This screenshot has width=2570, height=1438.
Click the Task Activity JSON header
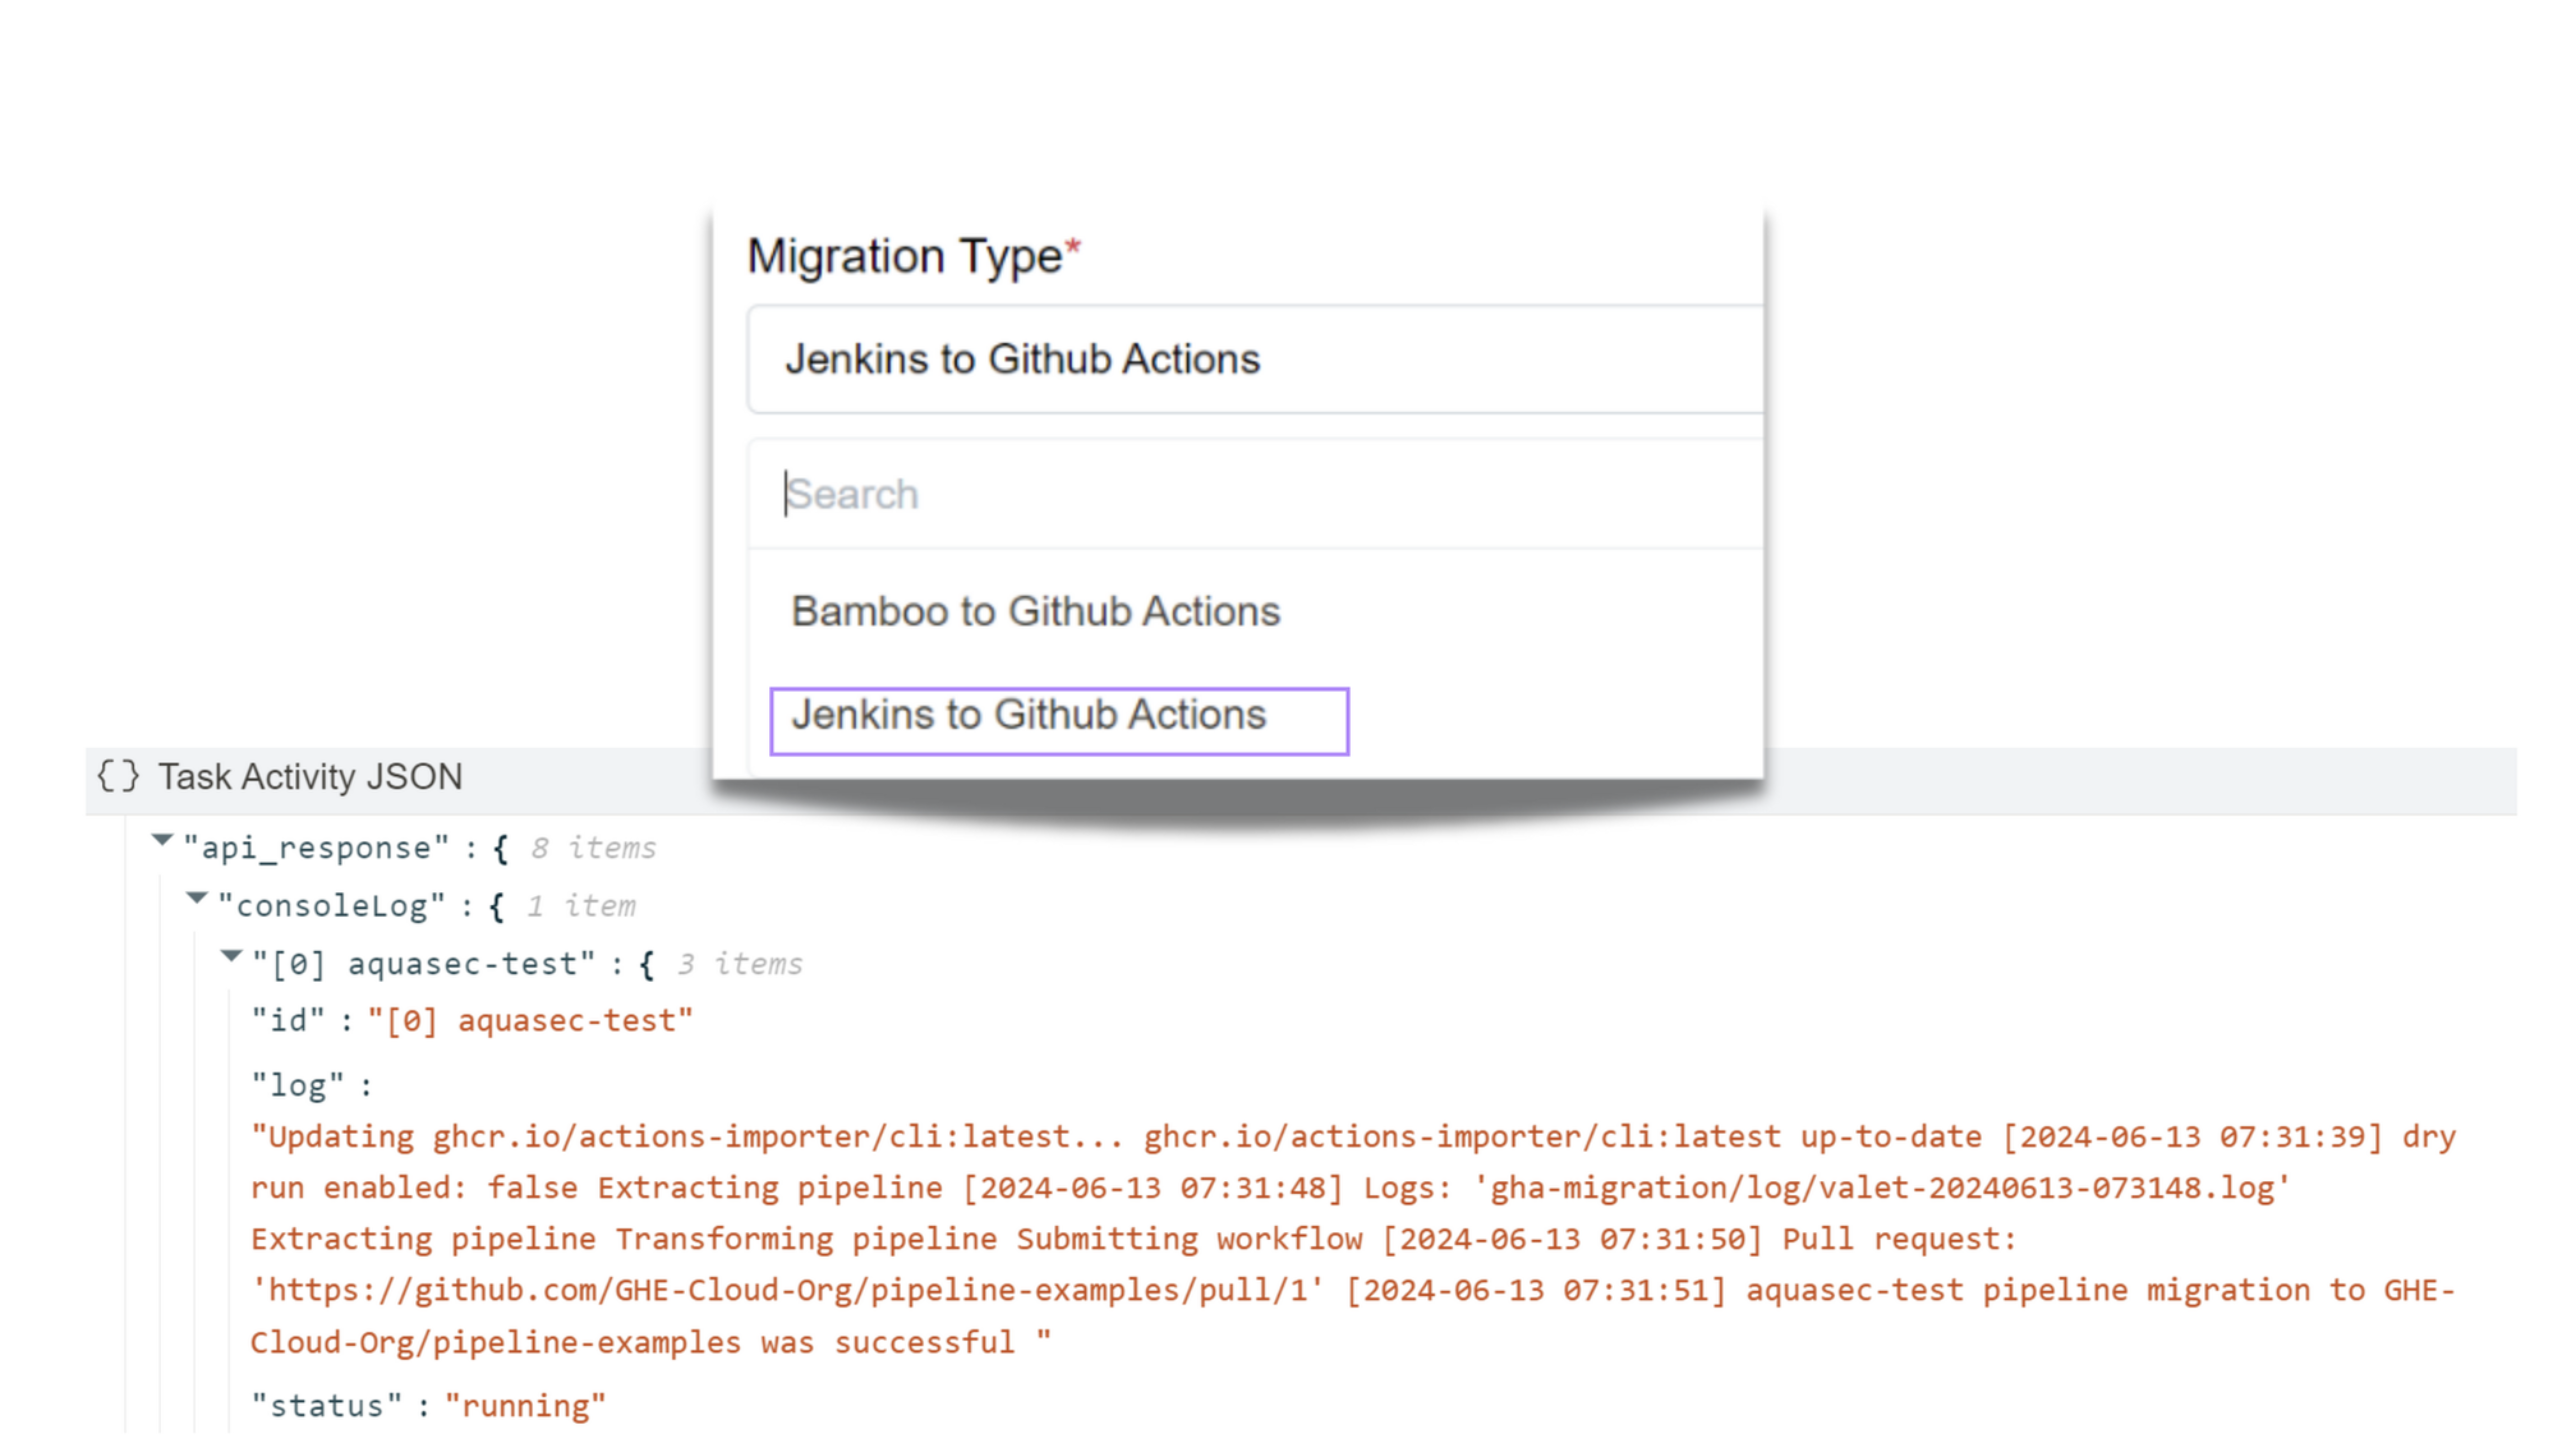point(310,777)
